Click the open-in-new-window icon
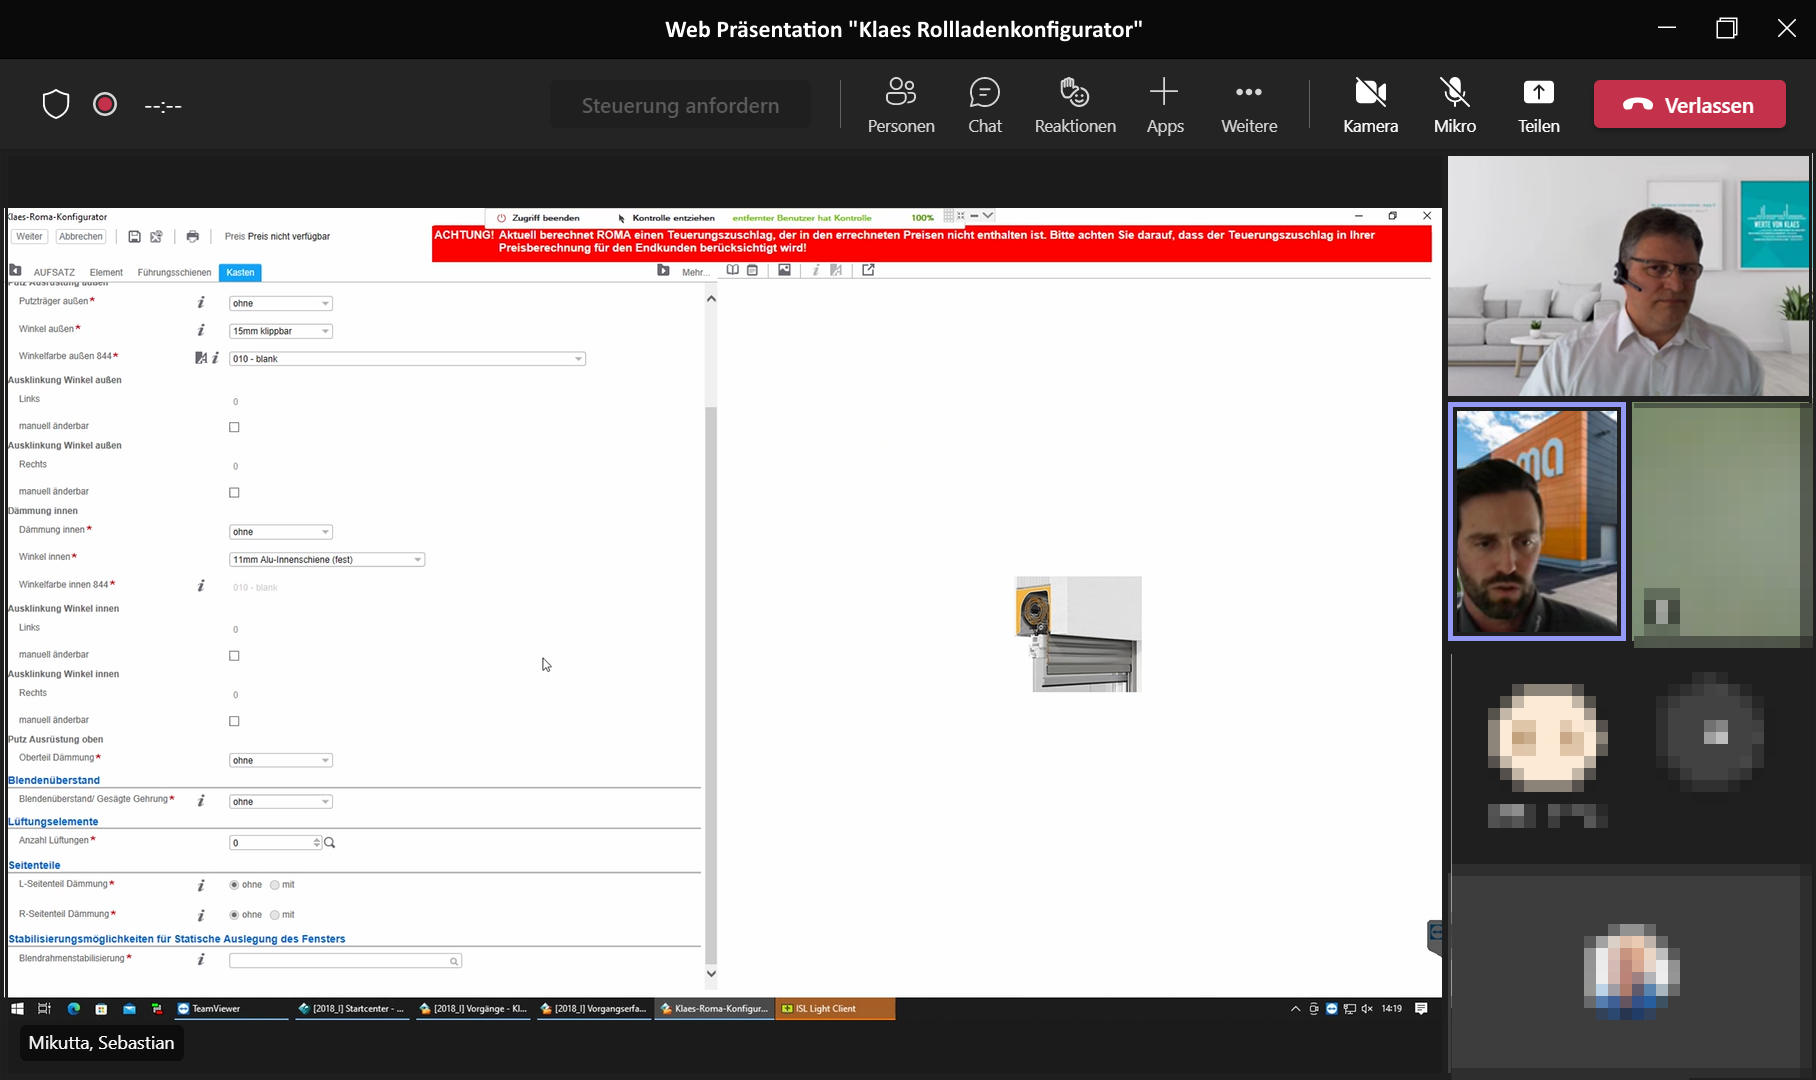Screen dimensions: 1816x1080 [868, 270]
